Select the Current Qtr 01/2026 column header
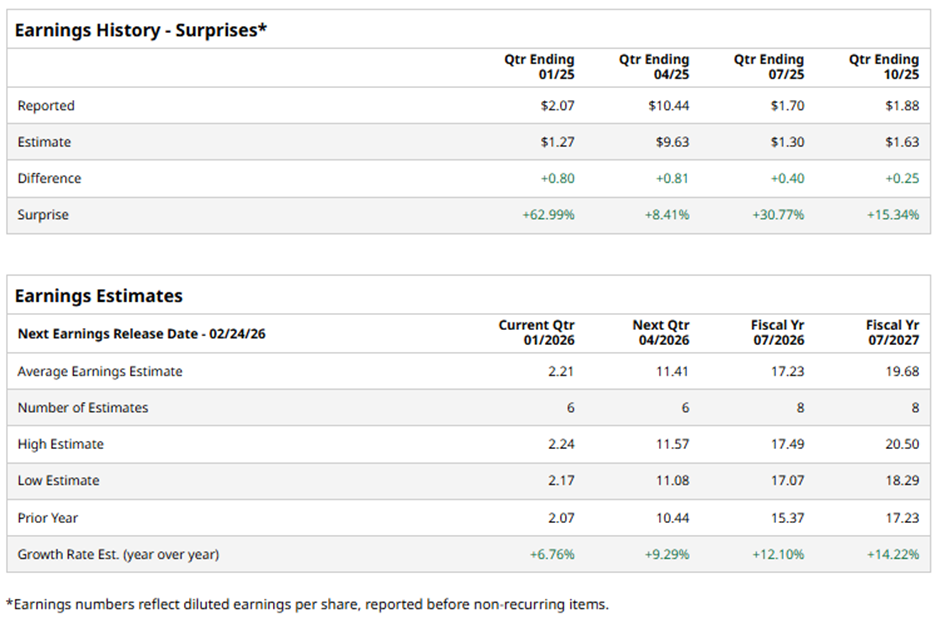The width and height of the screenshot is (940, 638). click(x=537, y=333)
